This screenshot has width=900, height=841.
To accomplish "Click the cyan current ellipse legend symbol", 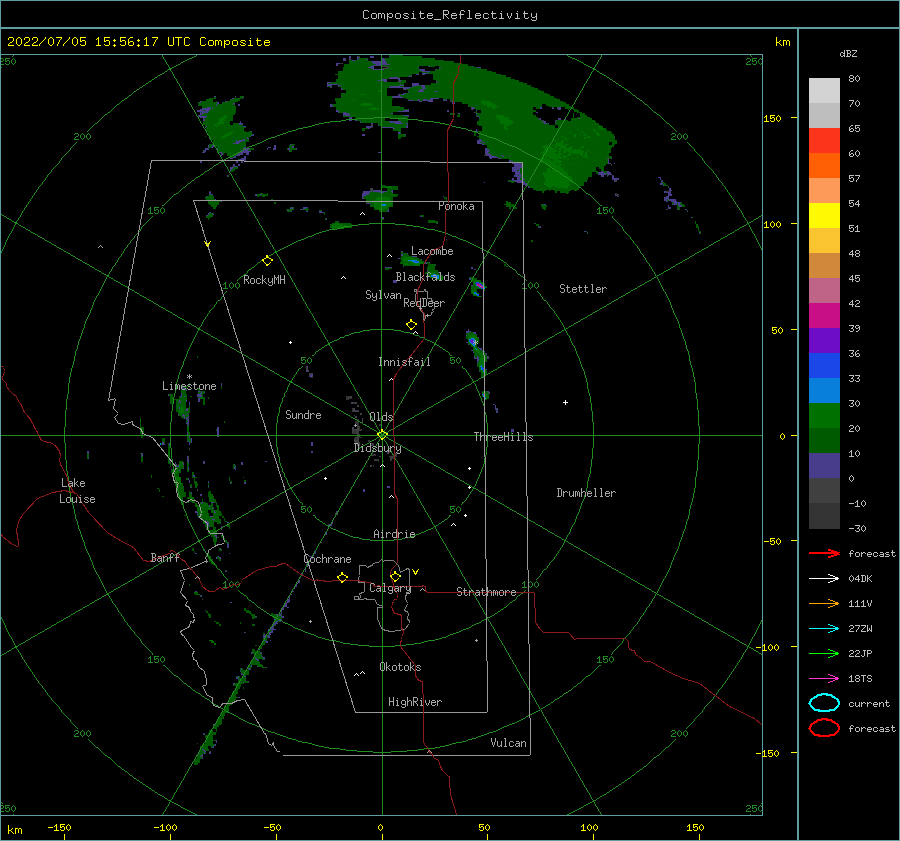I will (x=824, y=703).
